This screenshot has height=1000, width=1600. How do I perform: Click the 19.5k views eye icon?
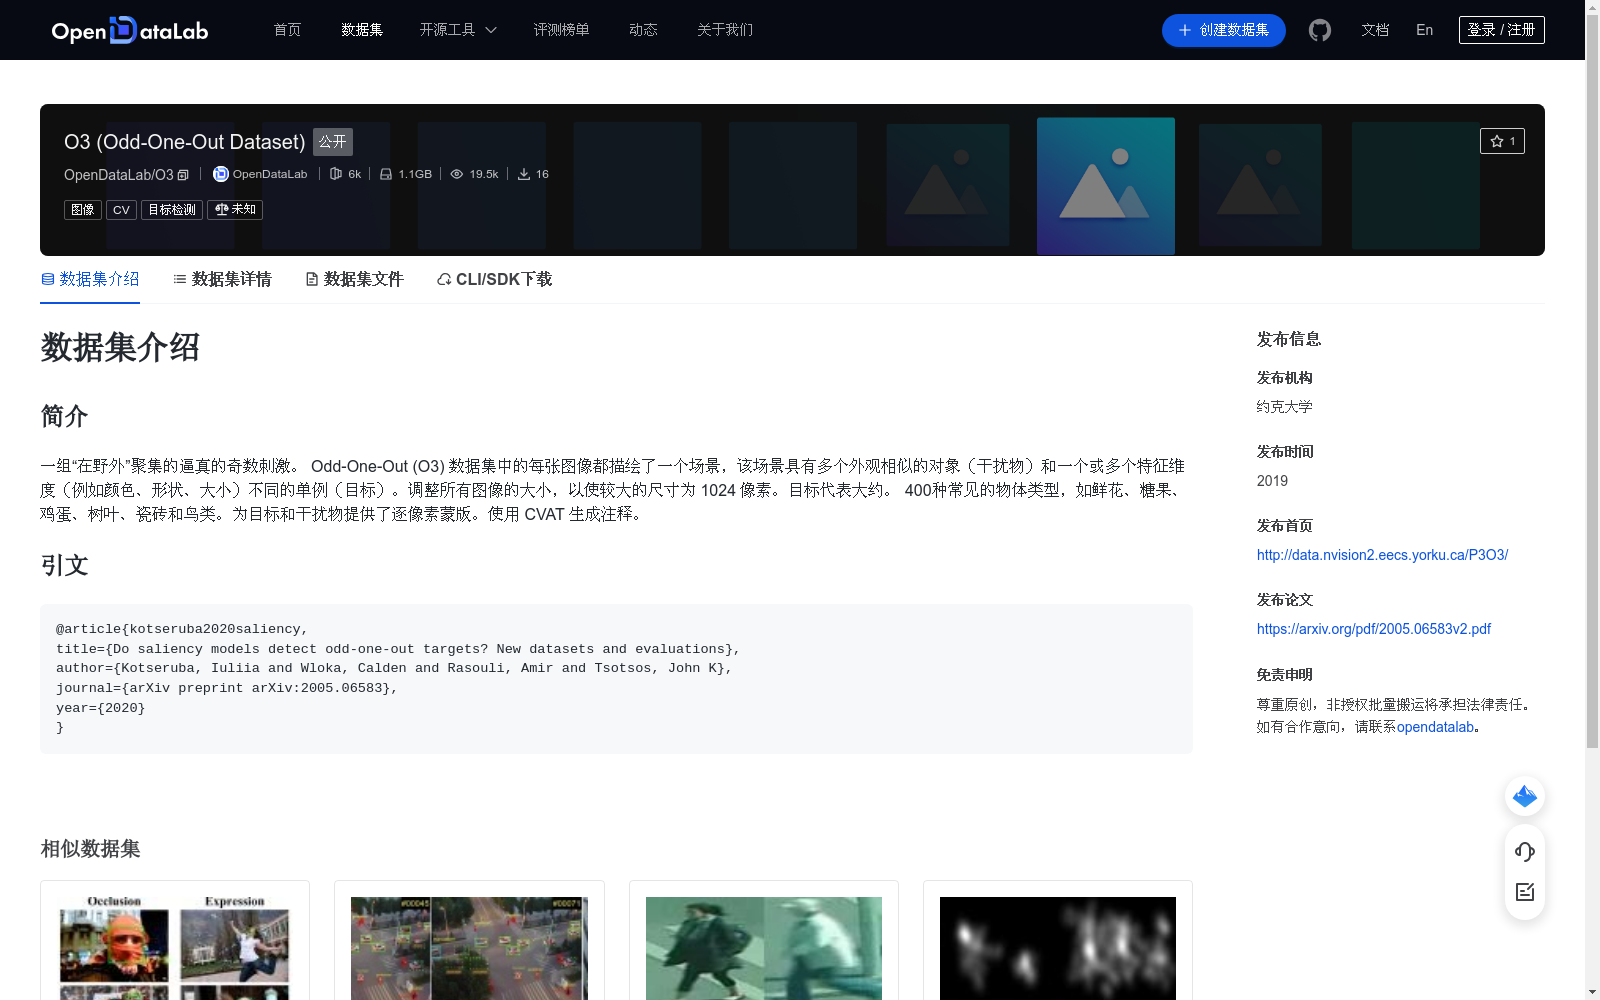click(x=457, y=174)
